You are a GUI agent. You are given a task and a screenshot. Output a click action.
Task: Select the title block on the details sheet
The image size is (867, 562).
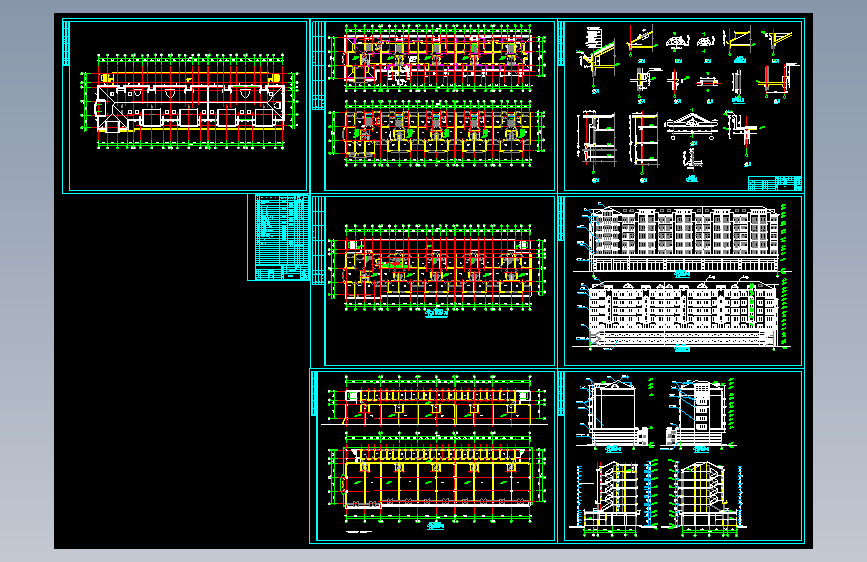[x=774, y=183]
